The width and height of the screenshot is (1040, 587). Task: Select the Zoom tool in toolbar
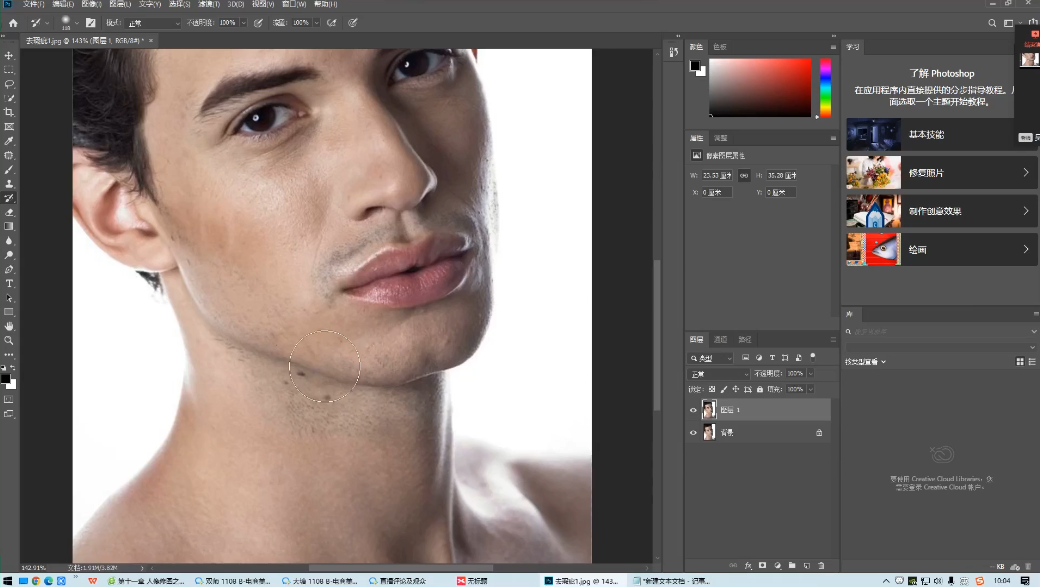[x=9, y=340]
